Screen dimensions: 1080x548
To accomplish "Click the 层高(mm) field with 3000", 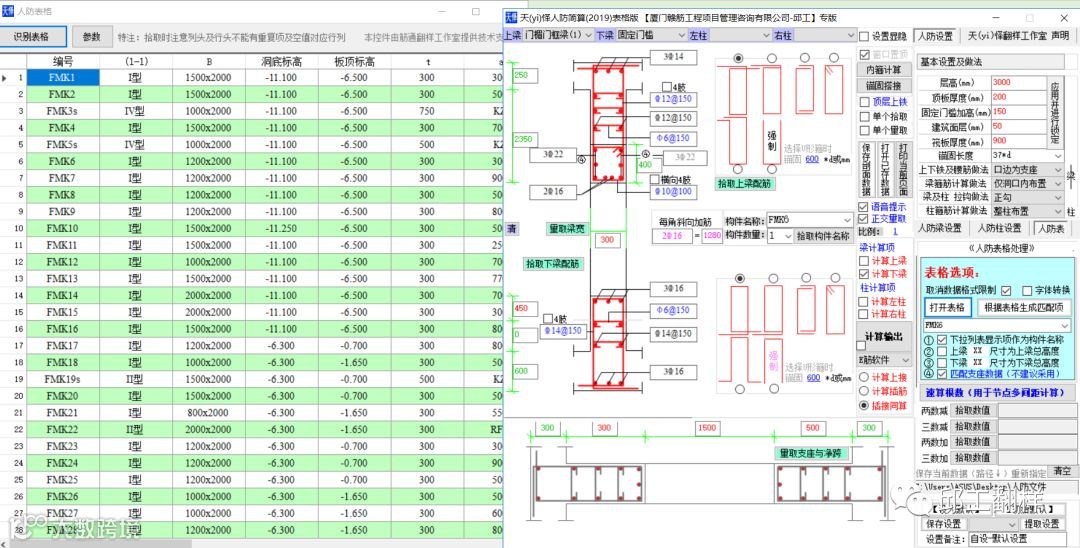I will tap(1019, 83).
